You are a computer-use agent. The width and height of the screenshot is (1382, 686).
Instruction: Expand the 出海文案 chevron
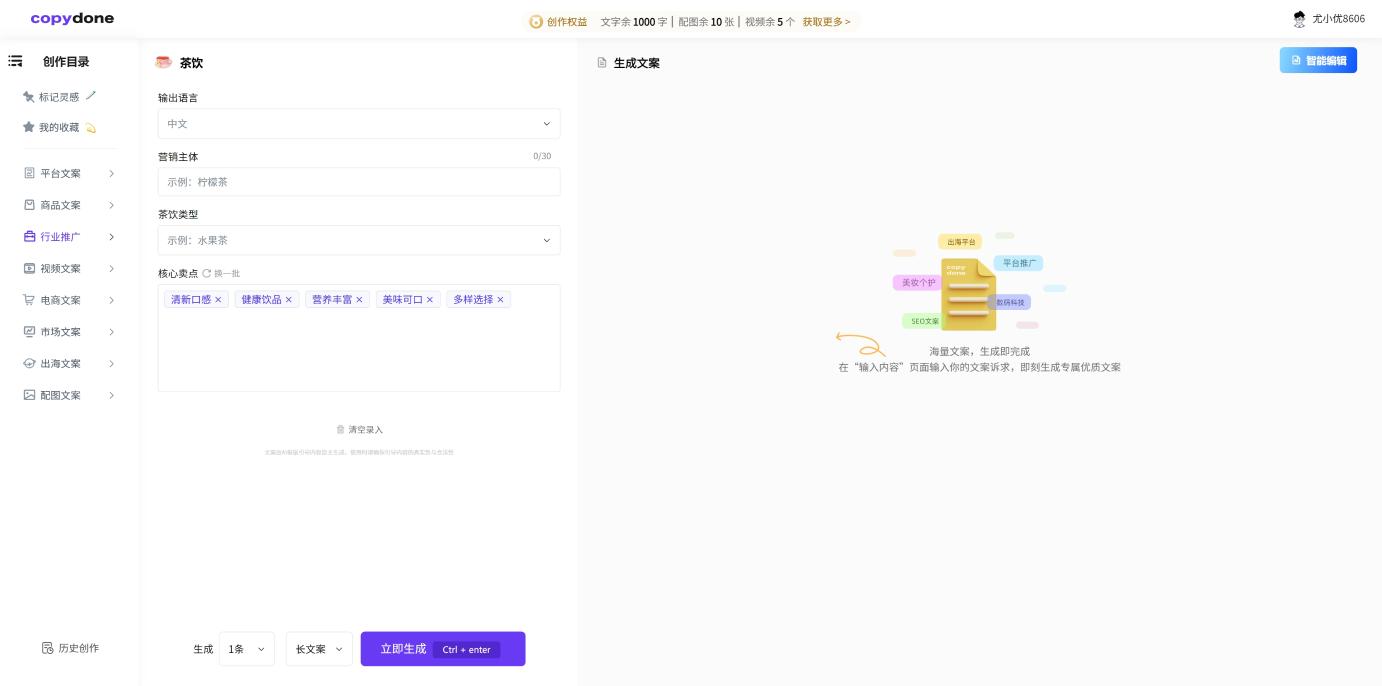click(x=111, y=363)
